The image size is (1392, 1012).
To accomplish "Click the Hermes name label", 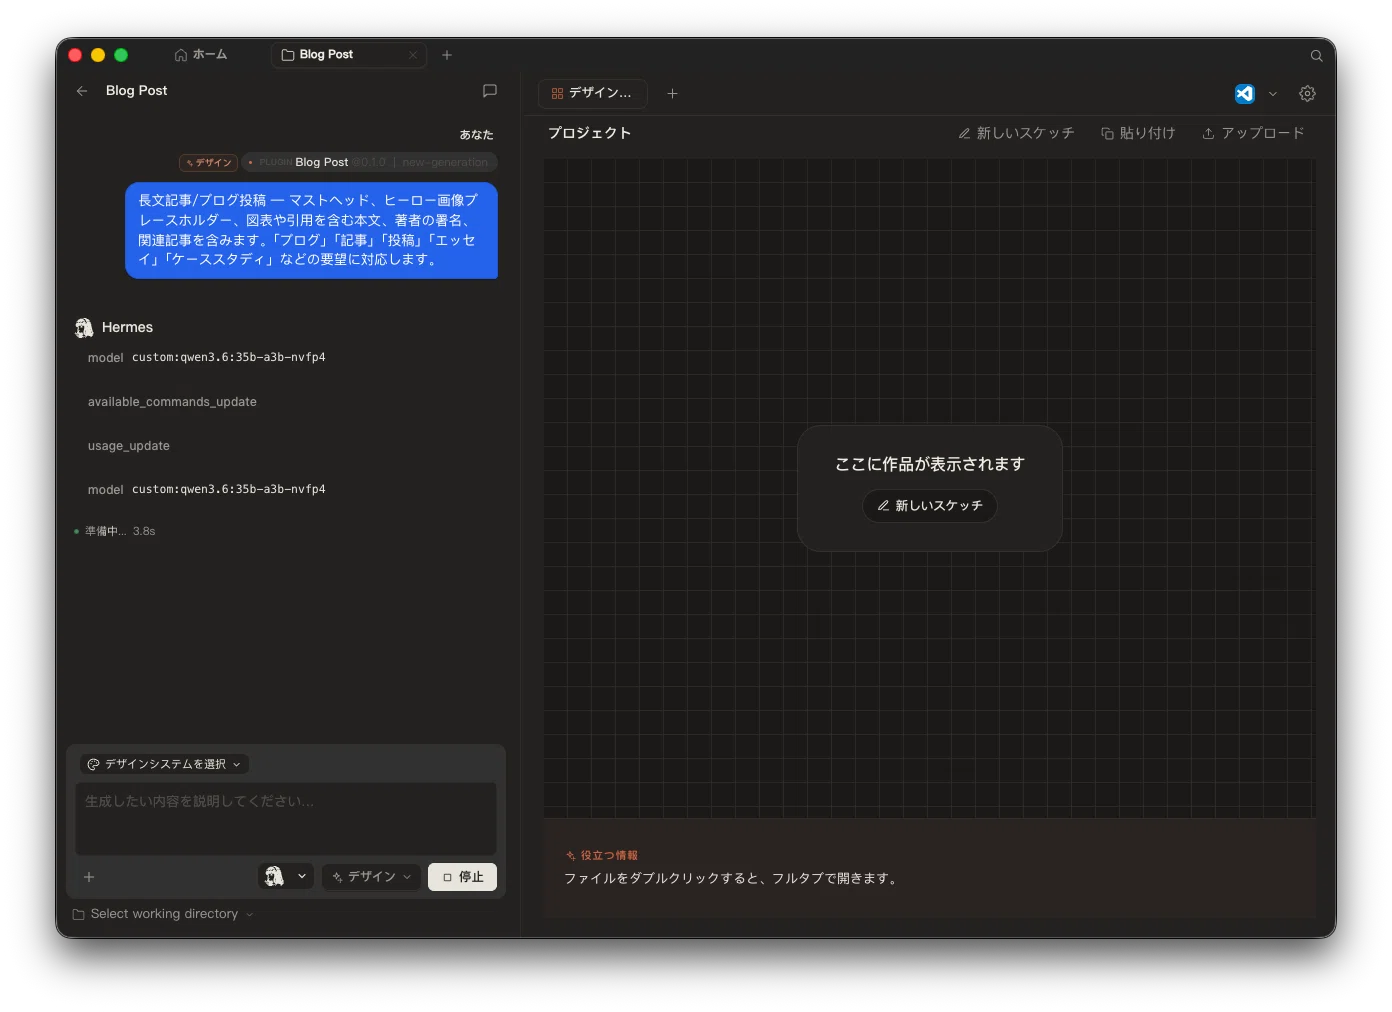I will pyautogui.click(x=127, y=328).
